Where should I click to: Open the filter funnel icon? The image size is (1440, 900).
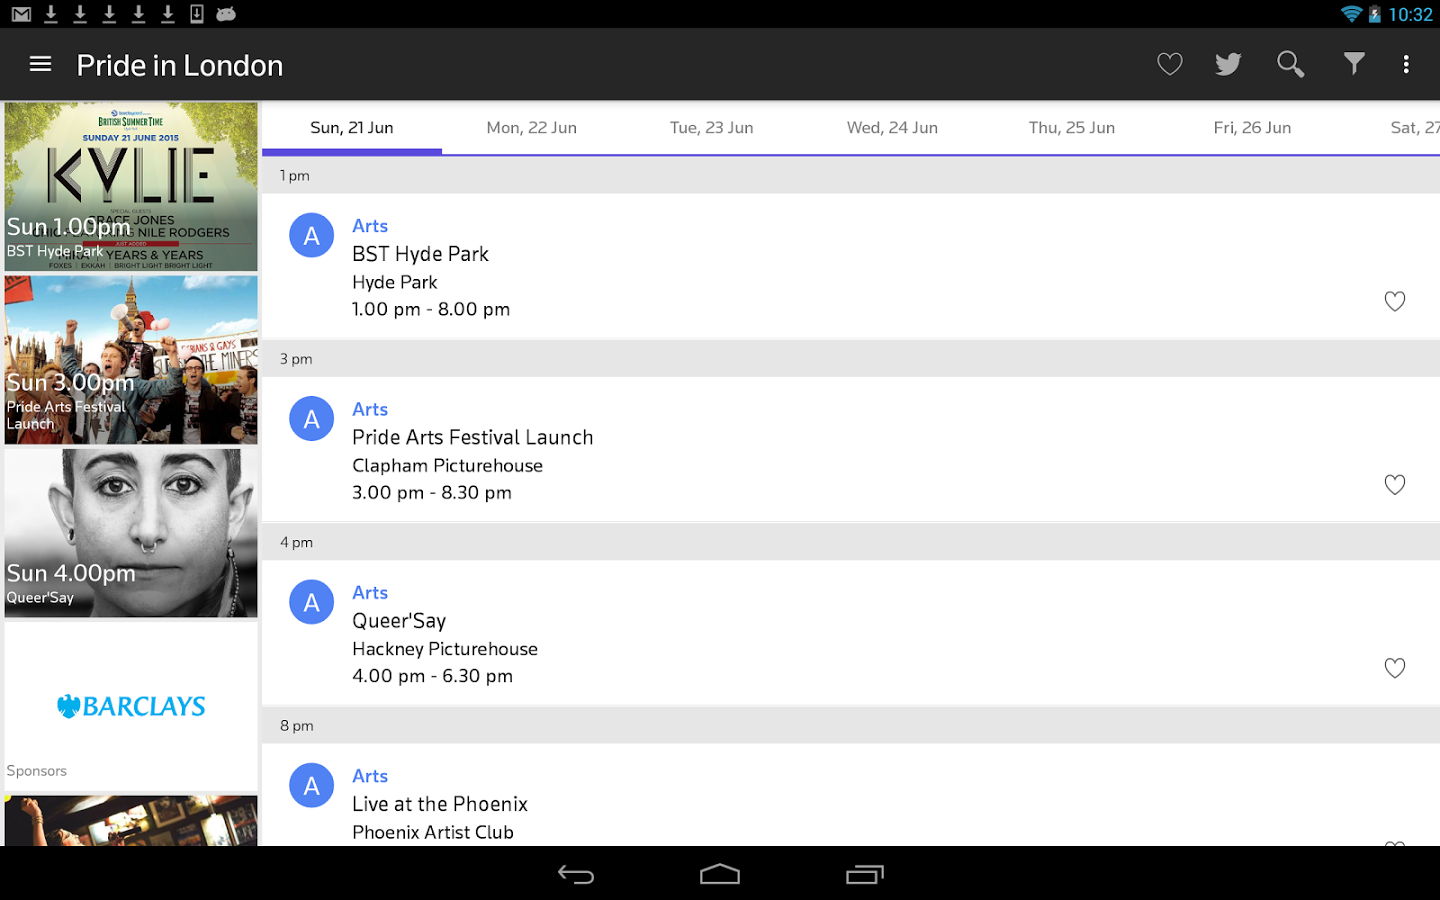tap(1354, 64)
